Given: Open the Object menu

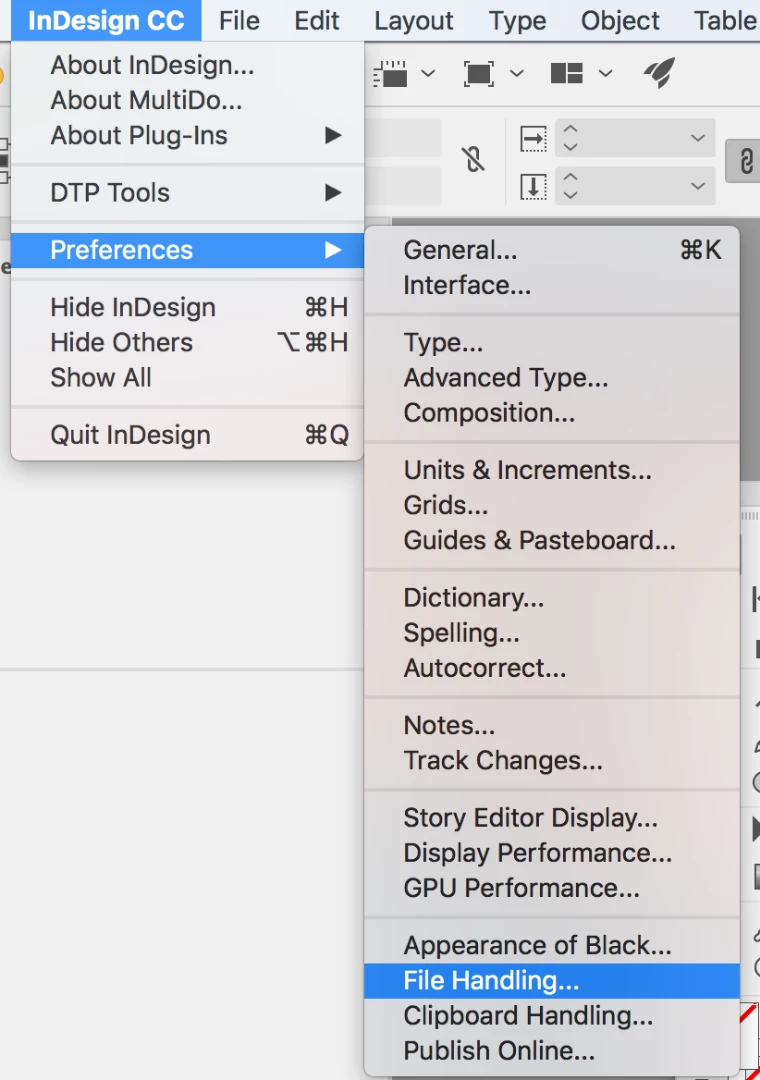Looking at the screenshot, I should tap(619, 21).
